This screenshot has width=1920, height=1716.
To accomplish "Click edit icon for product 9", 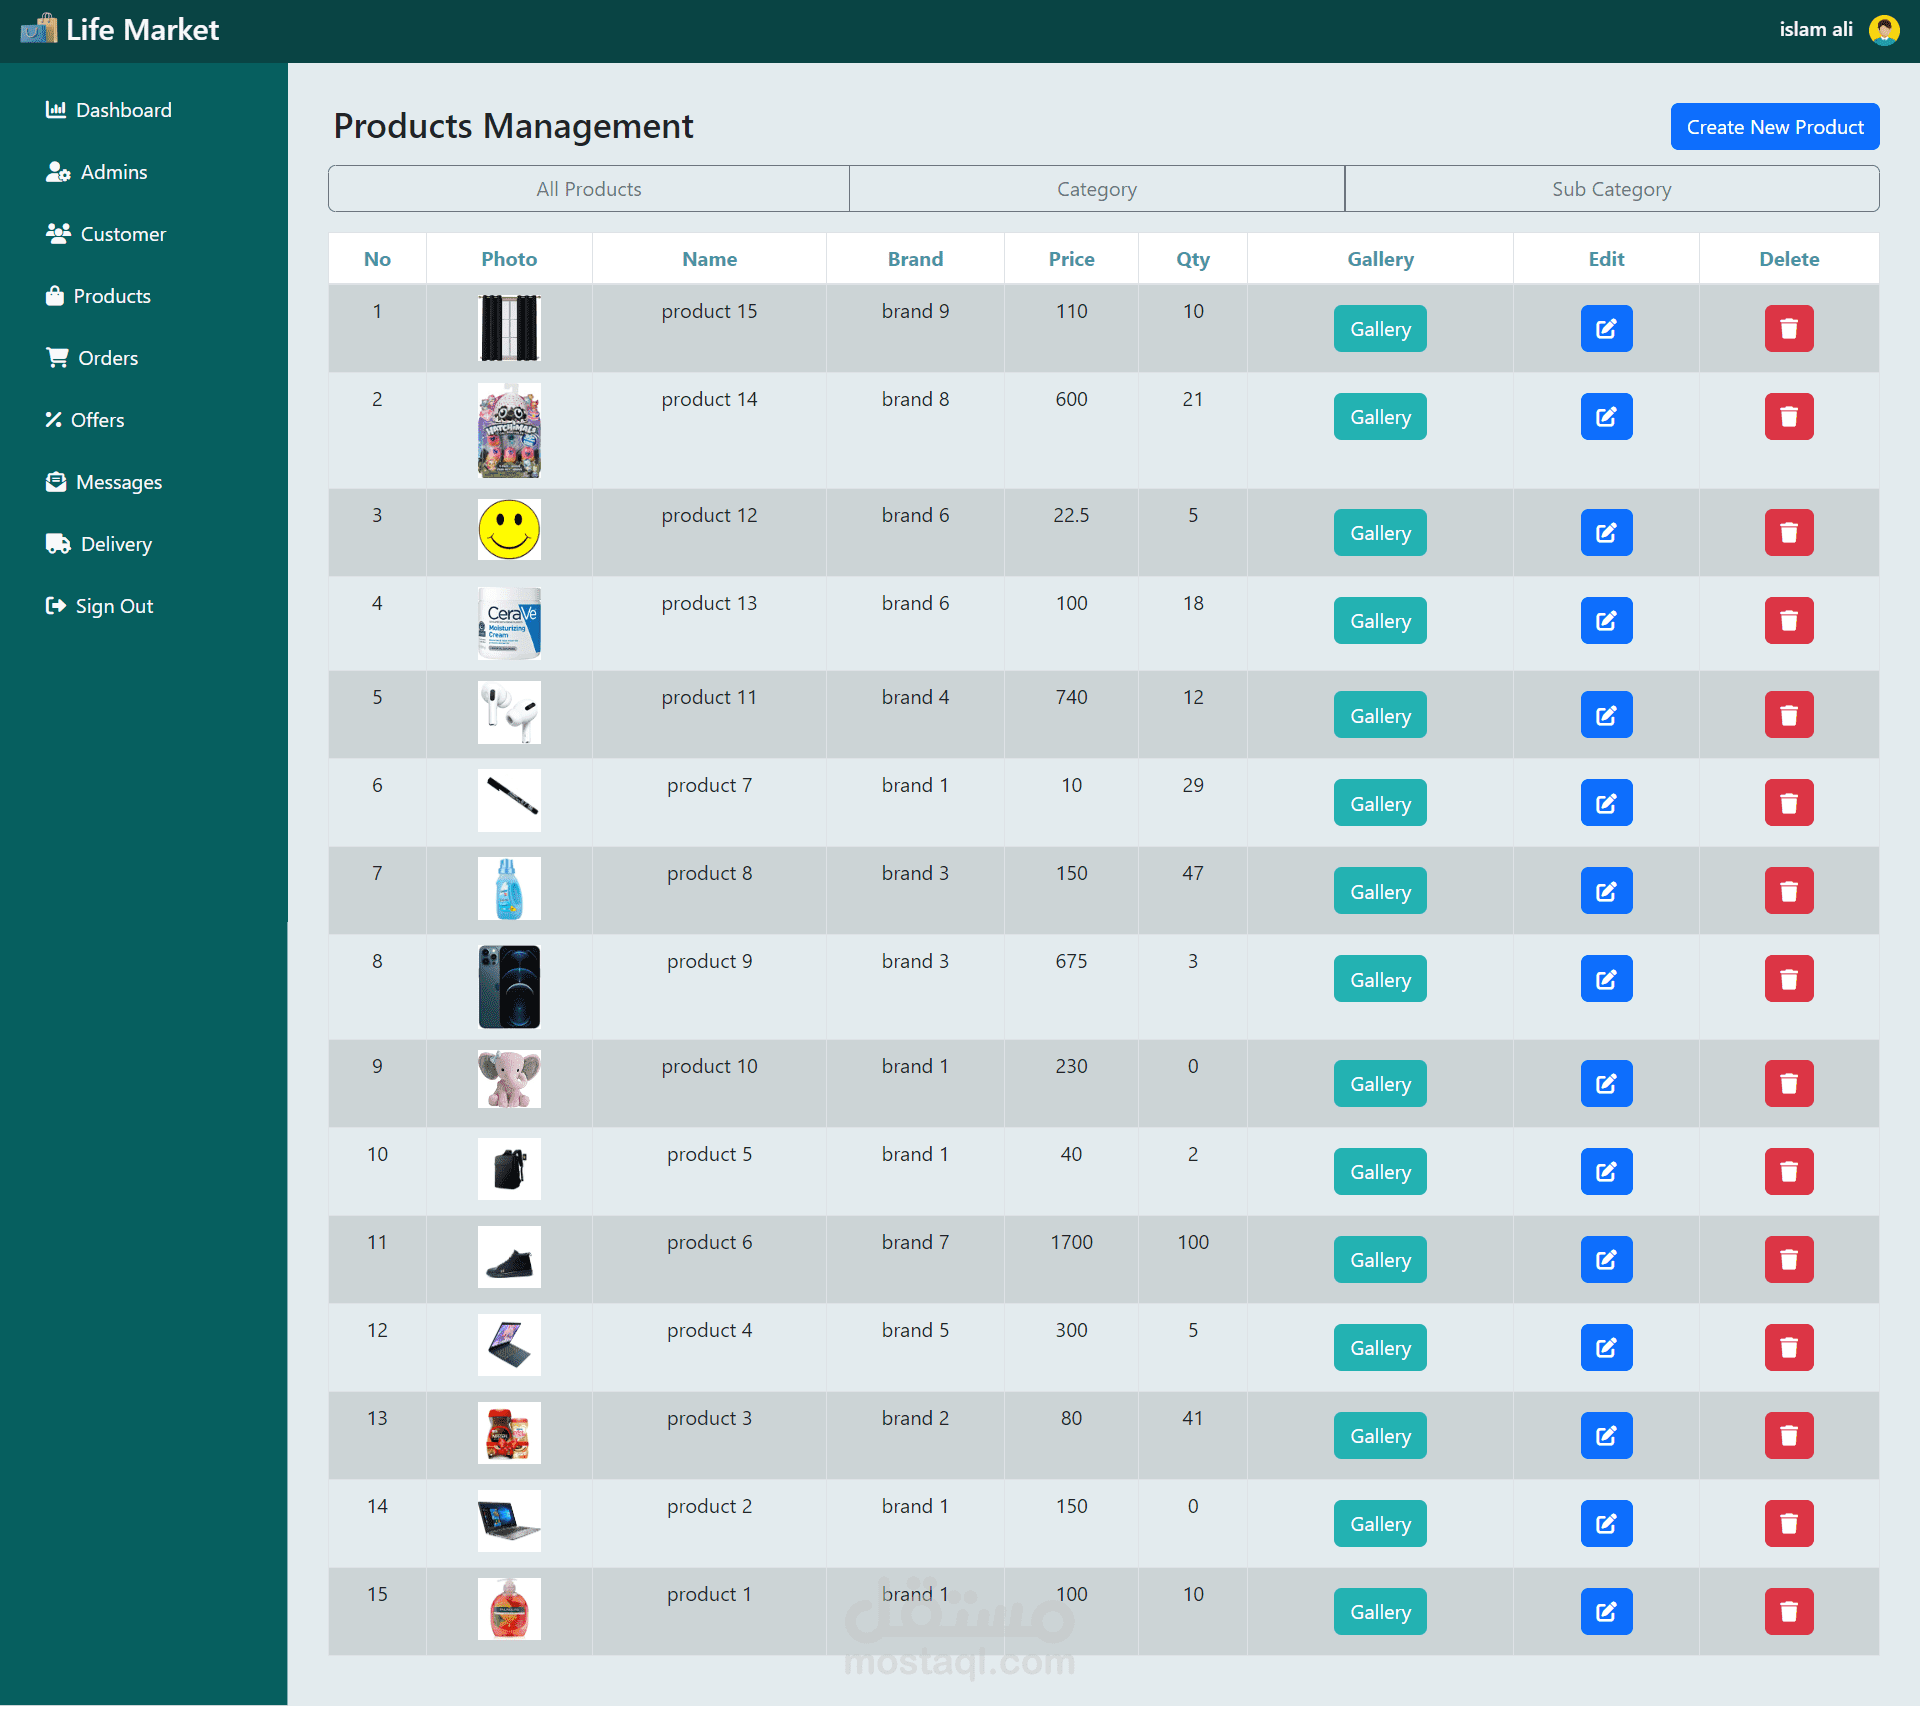I will 1606,979.
